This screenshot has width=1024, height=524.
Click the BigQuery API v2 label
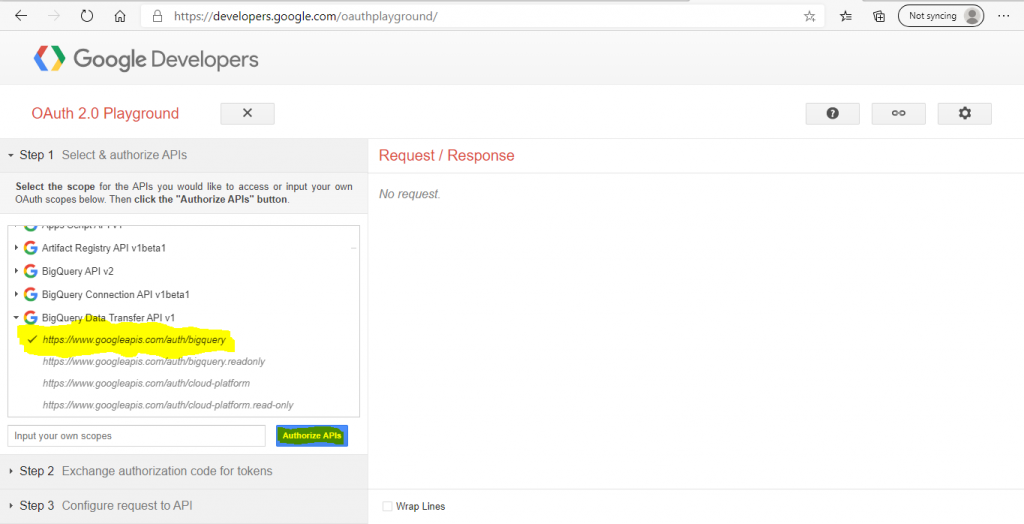pyautogui.click(x=78, y=271)
